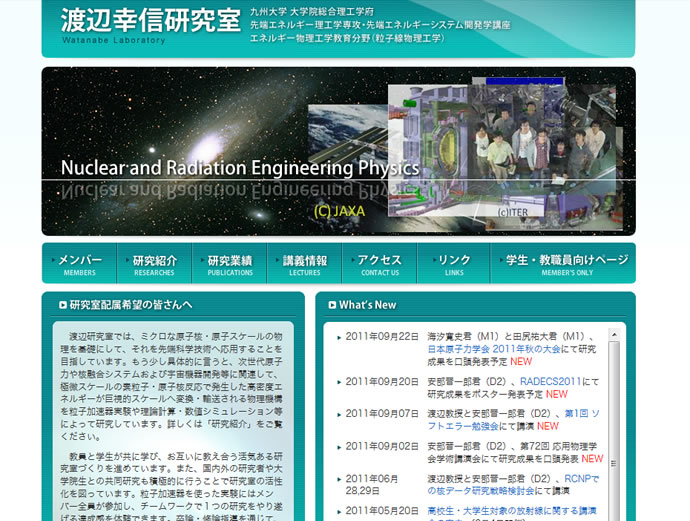The image size is (690, 521).
Task: Open the RCNPでの核データ研究戦略検討会 link
Action: click(x=514, y=484)
